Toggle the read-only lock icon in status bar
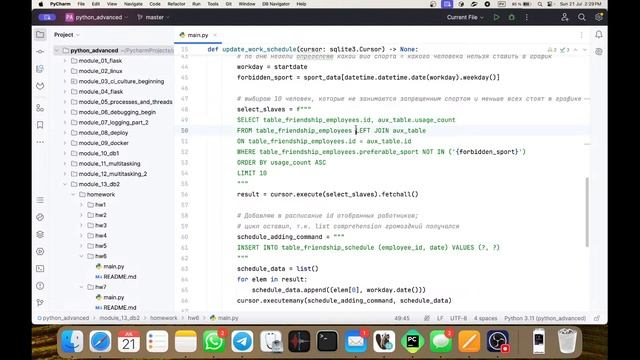The image size is (640, 360). (597, 318)
